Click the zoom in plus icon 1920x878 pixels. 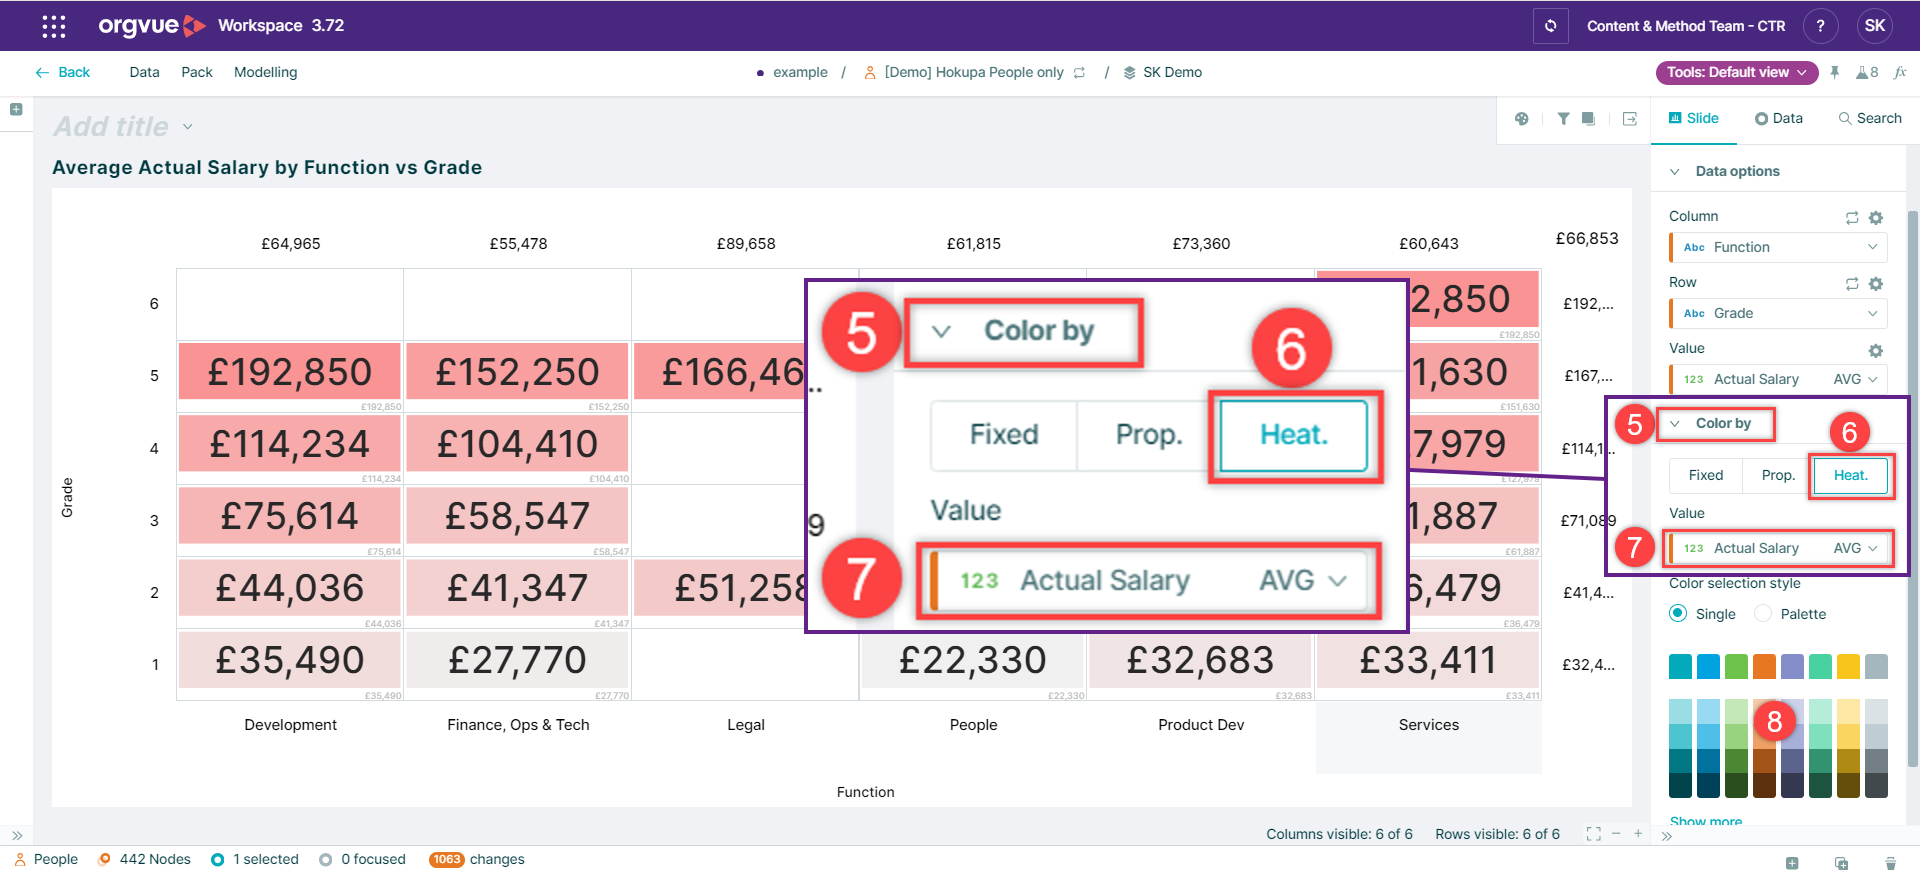click(x=1638, y=833)
